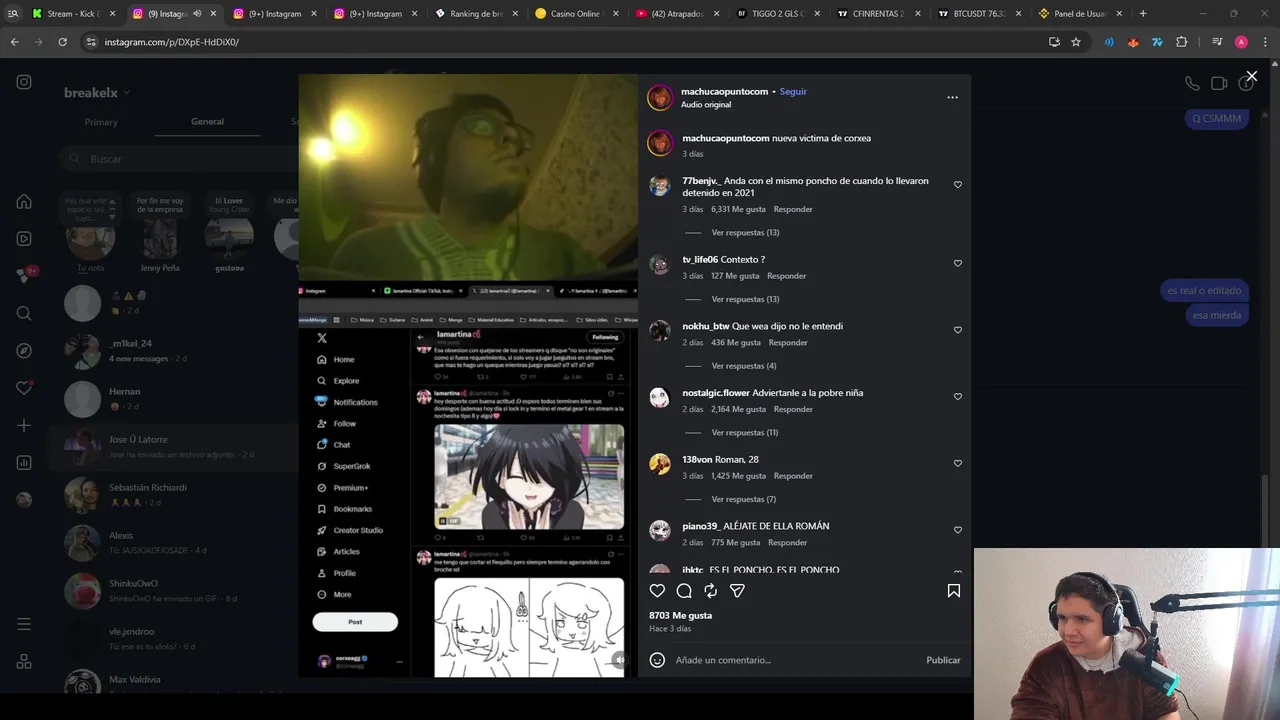Image resolution: width=1280 pixels, height=720 pixels.
Task: Reply to tv_life06's comment
Action: coord(786,276)
